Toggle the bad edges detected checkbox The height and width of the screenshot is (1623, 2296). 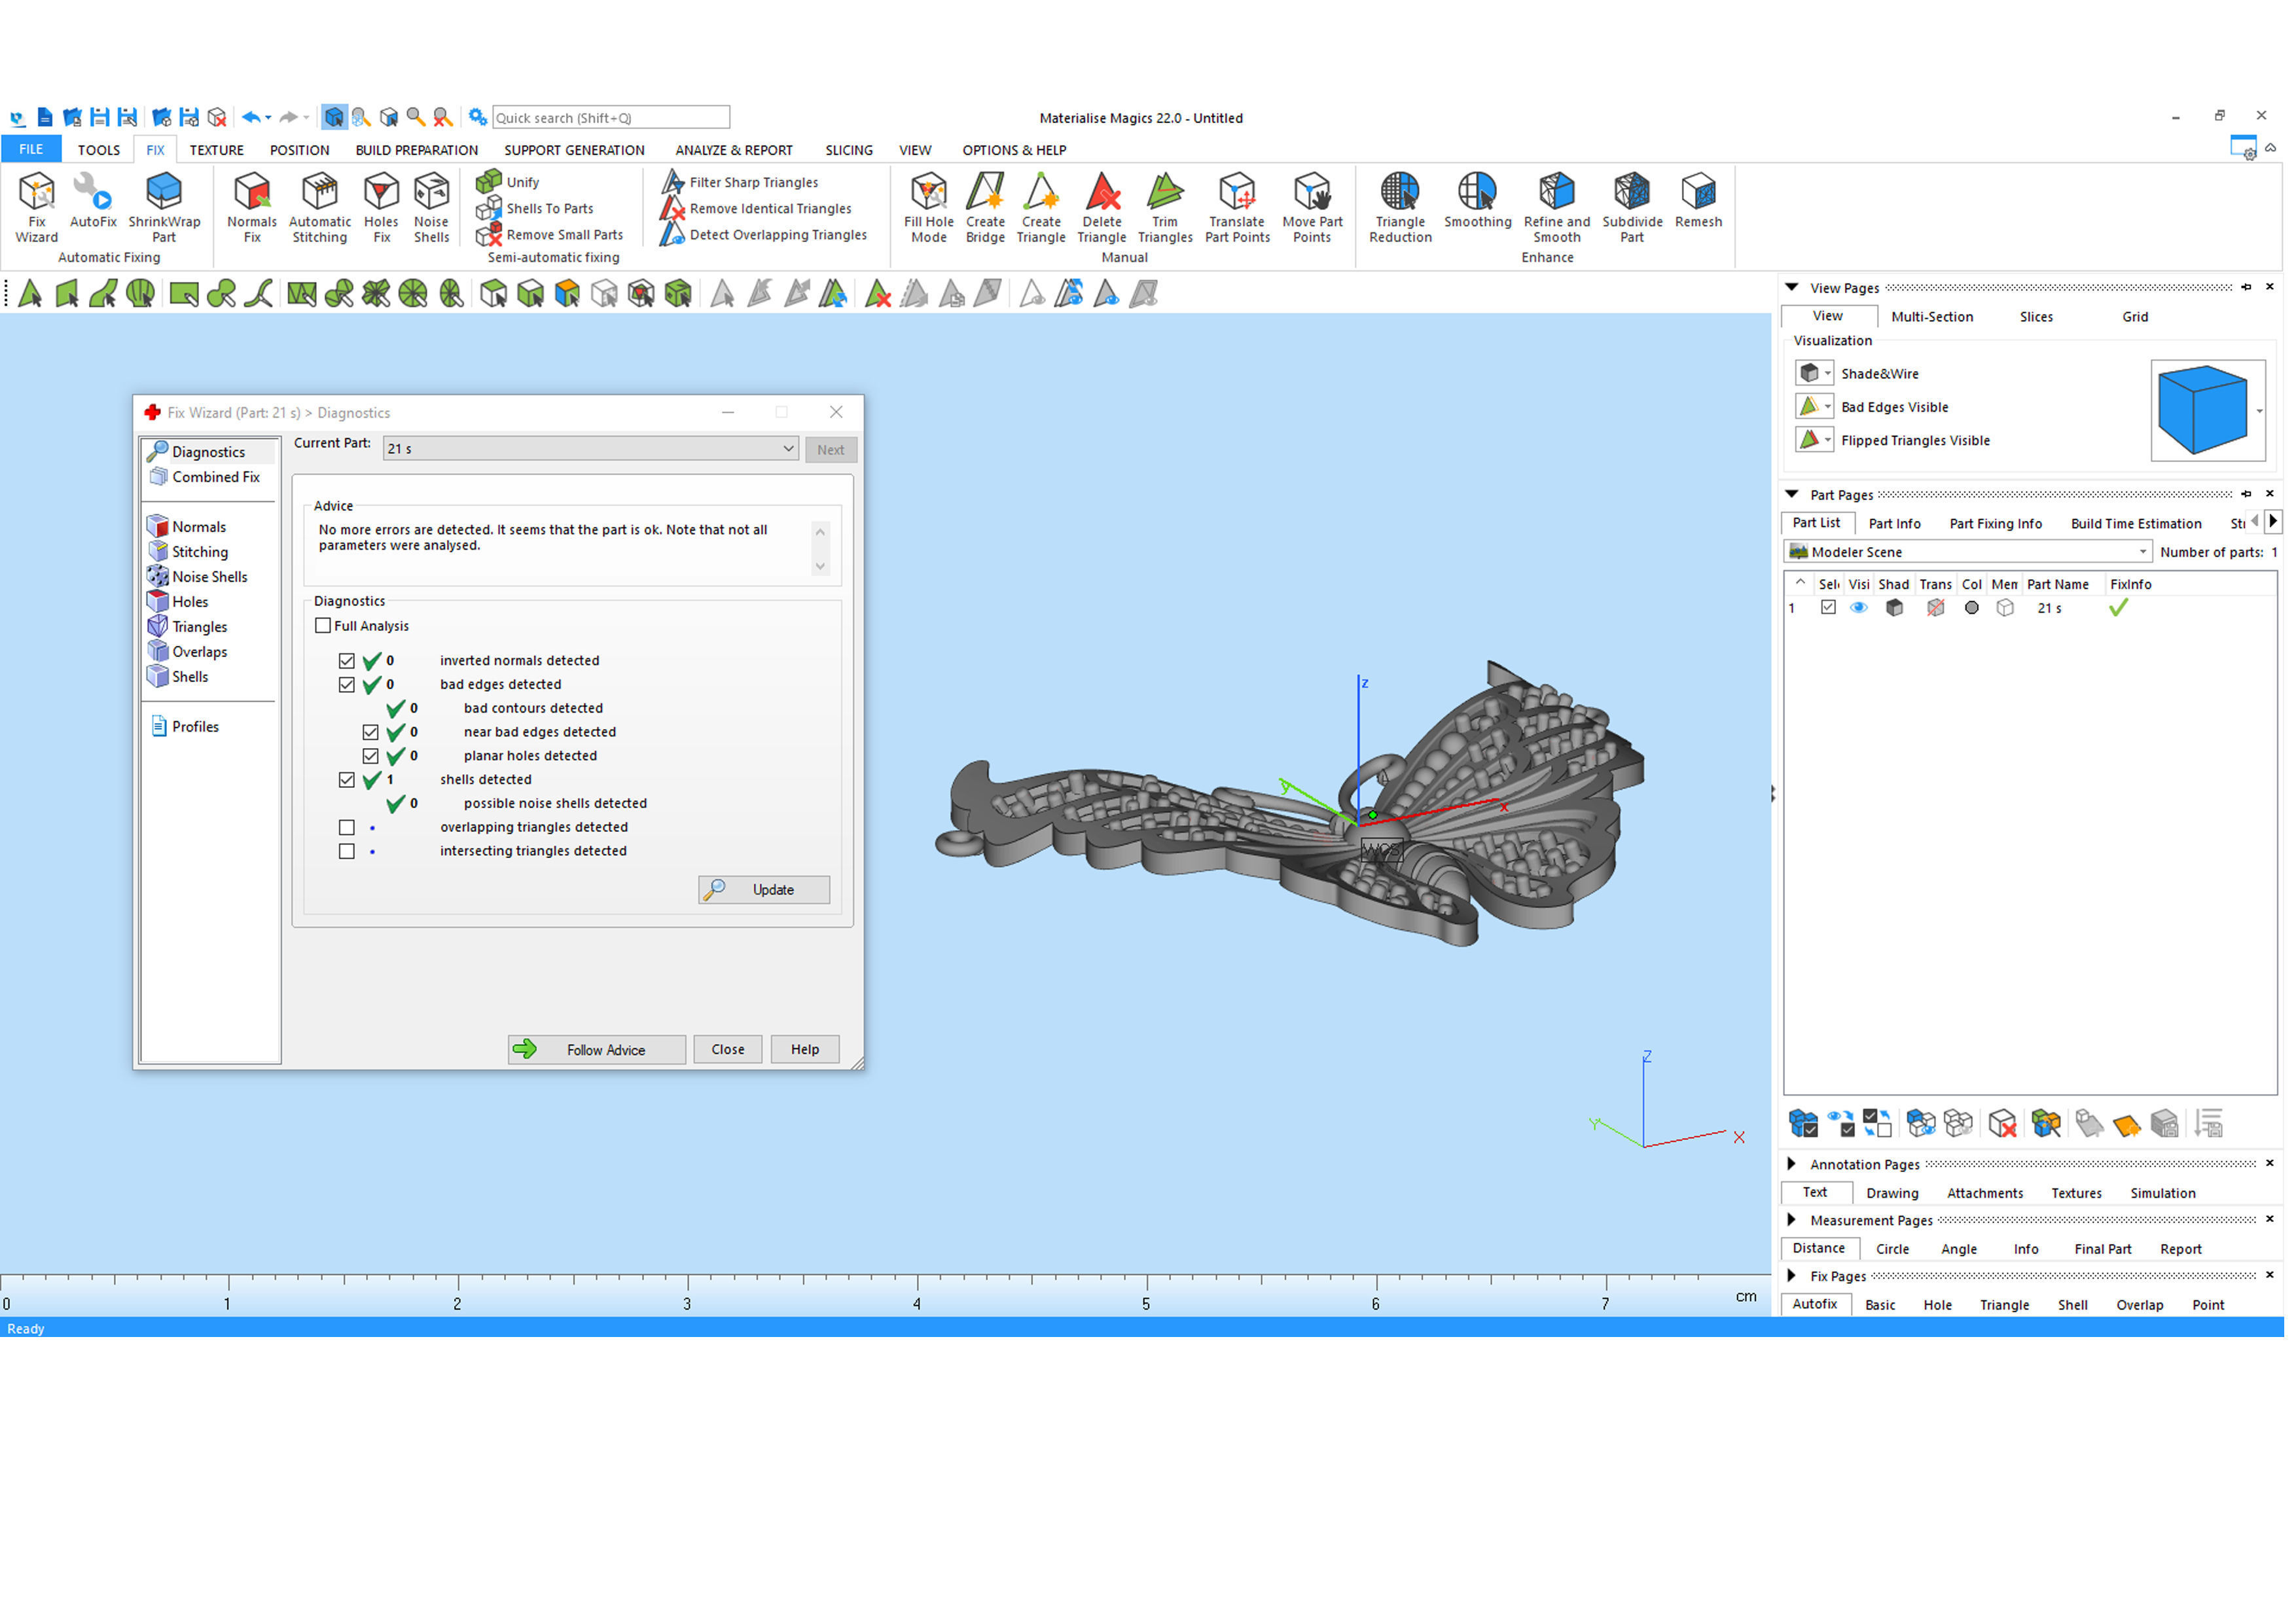(x=347, y=685)
